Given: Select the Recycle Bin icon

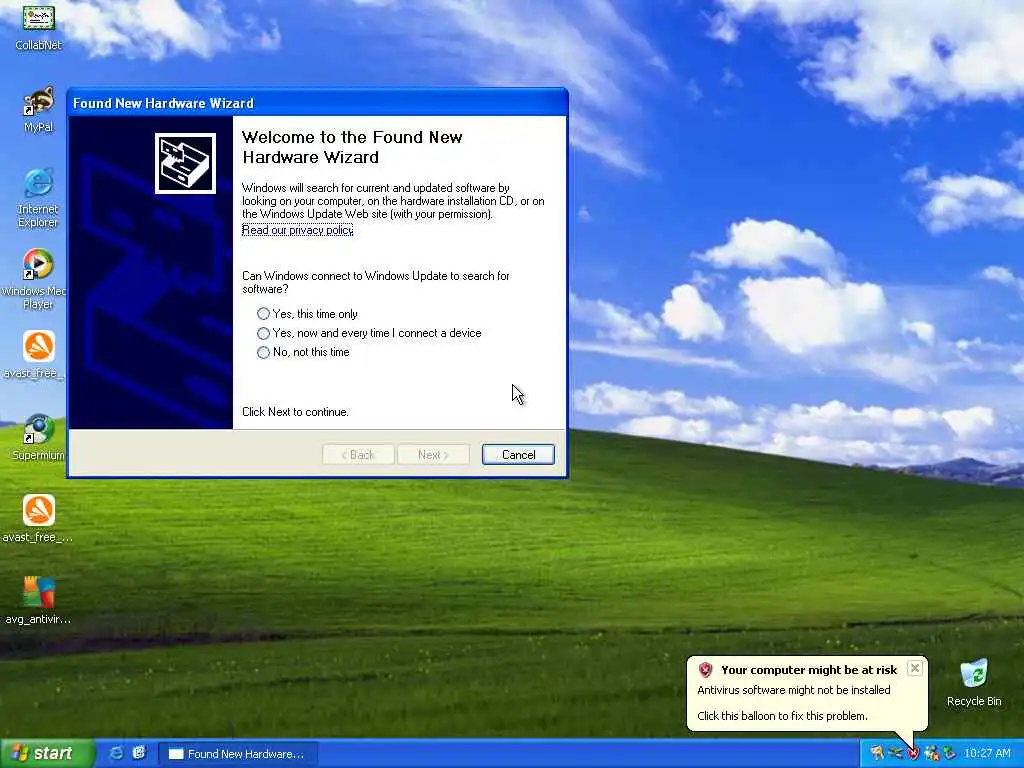Looking at the screenshot, I should [x=974, y=682].
